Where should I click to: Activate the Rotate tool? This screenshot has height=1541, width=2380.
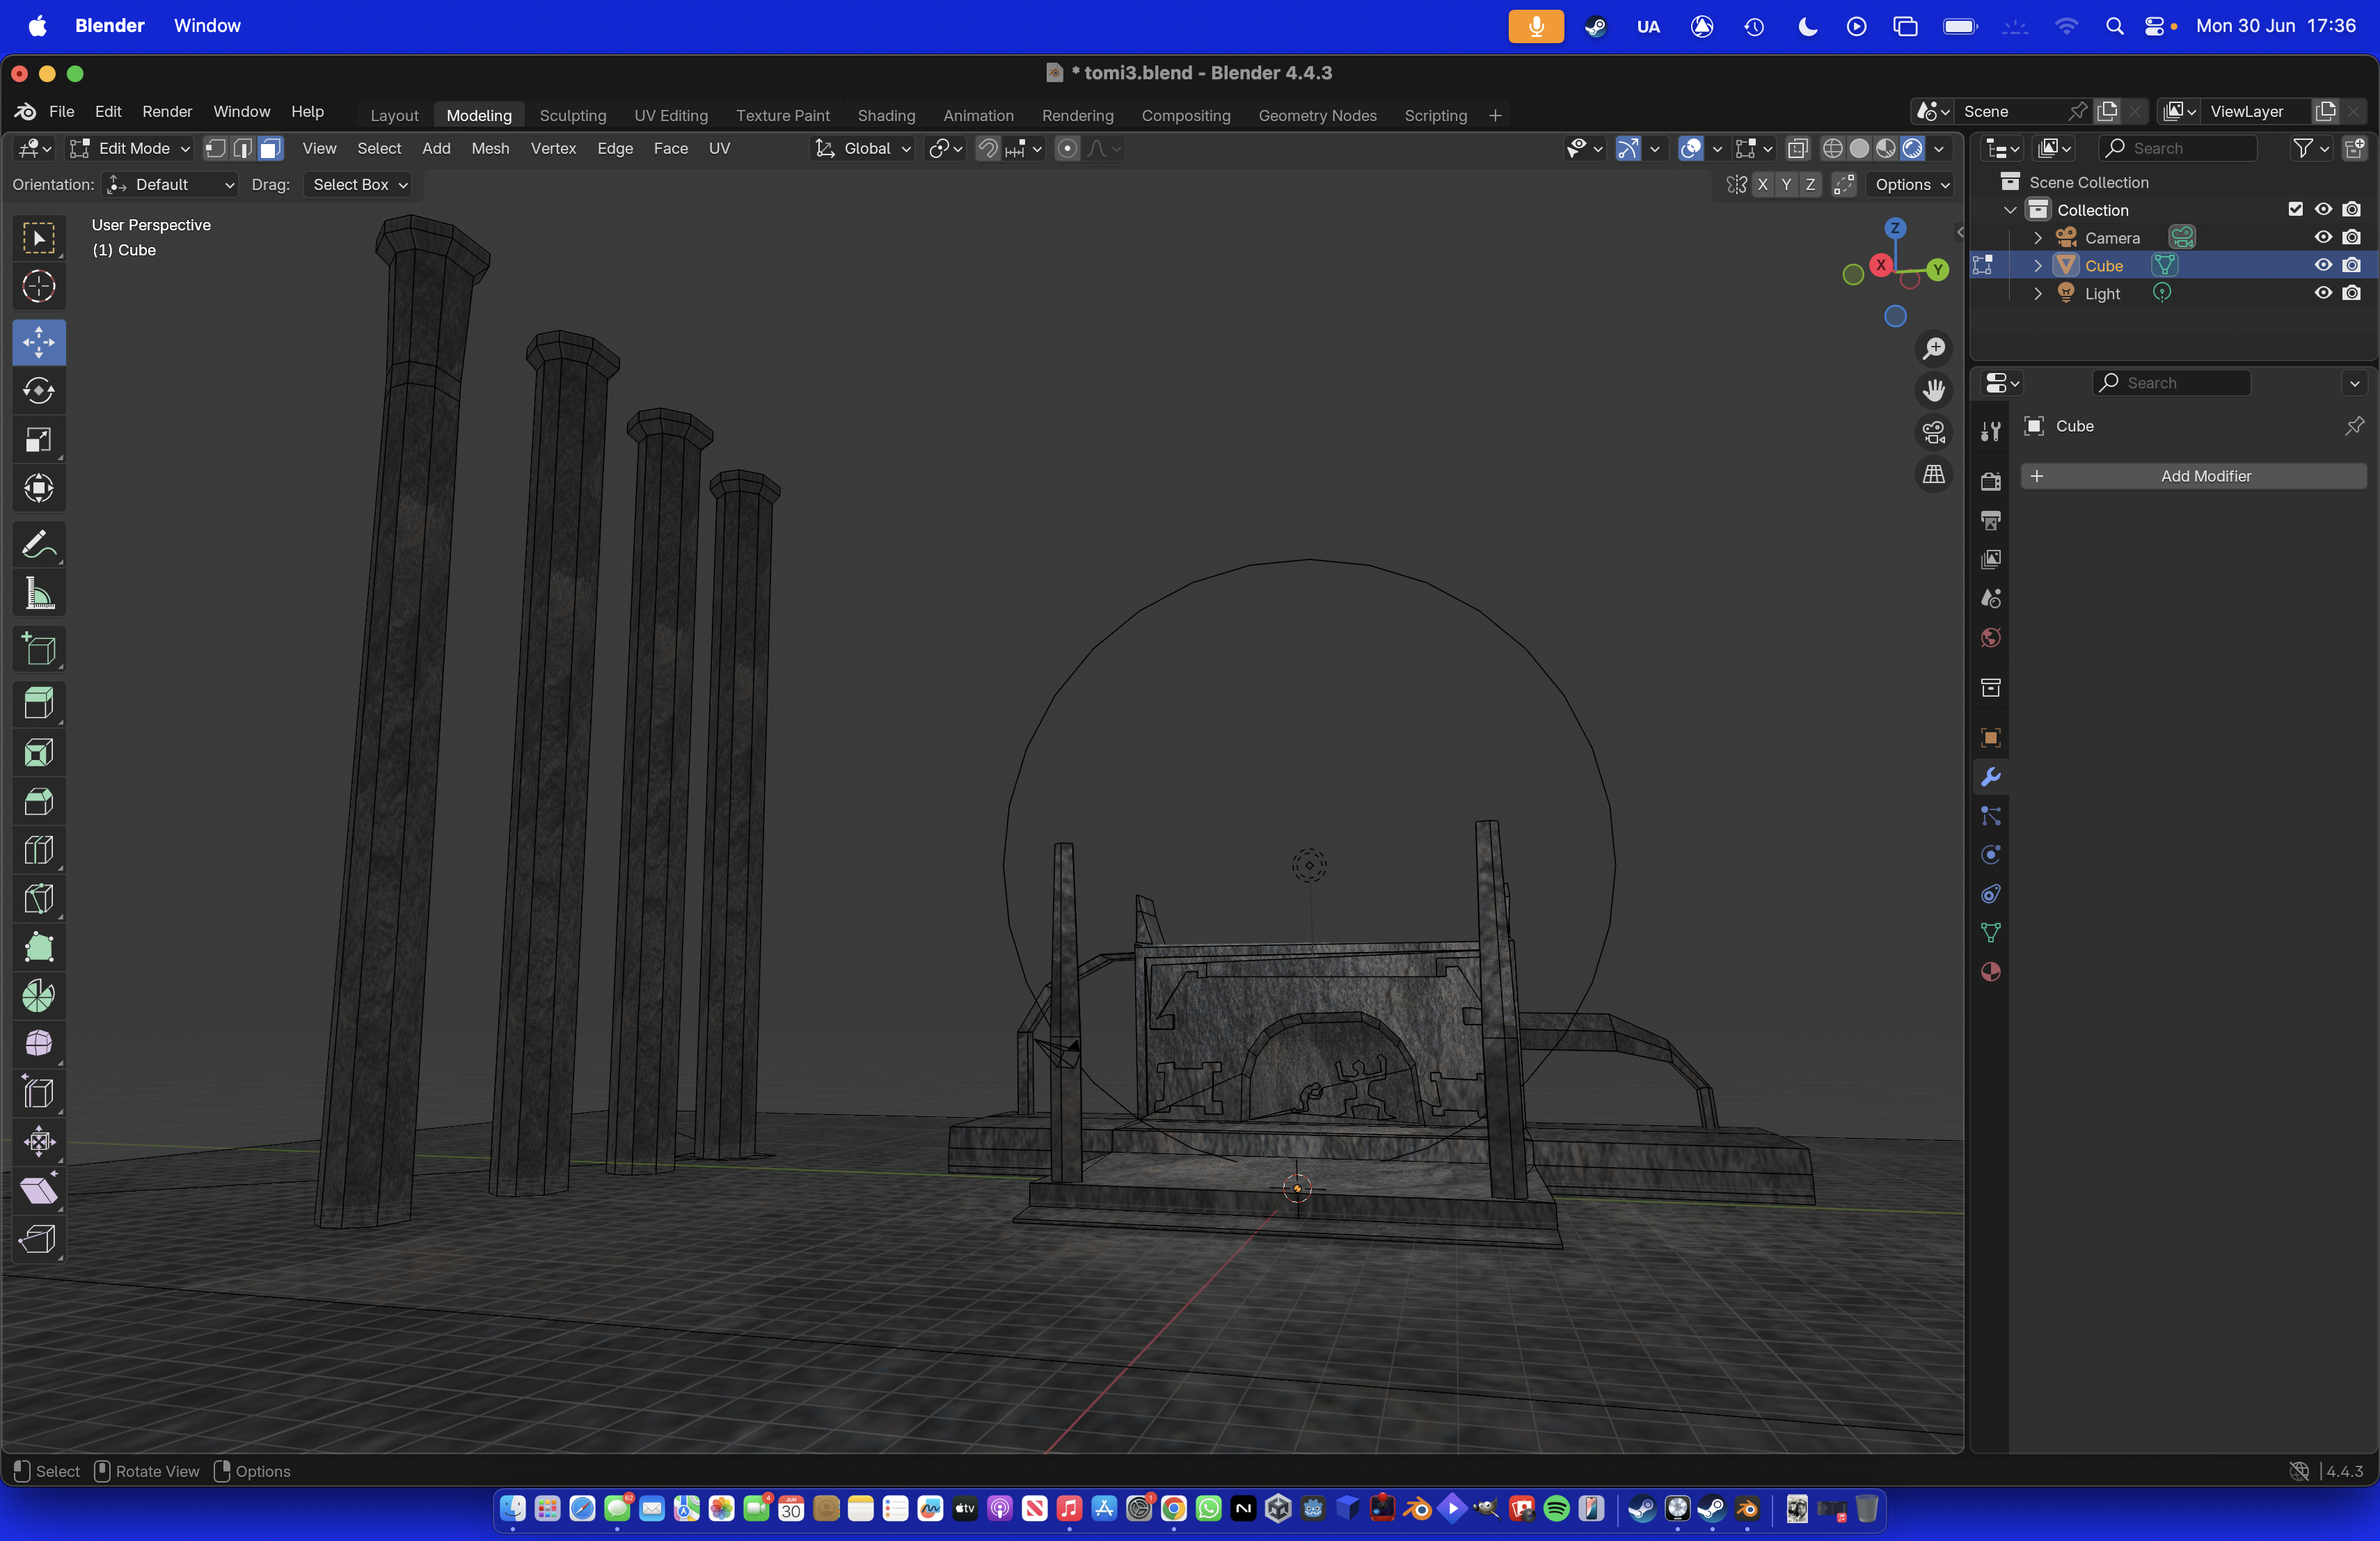(38, 391)
